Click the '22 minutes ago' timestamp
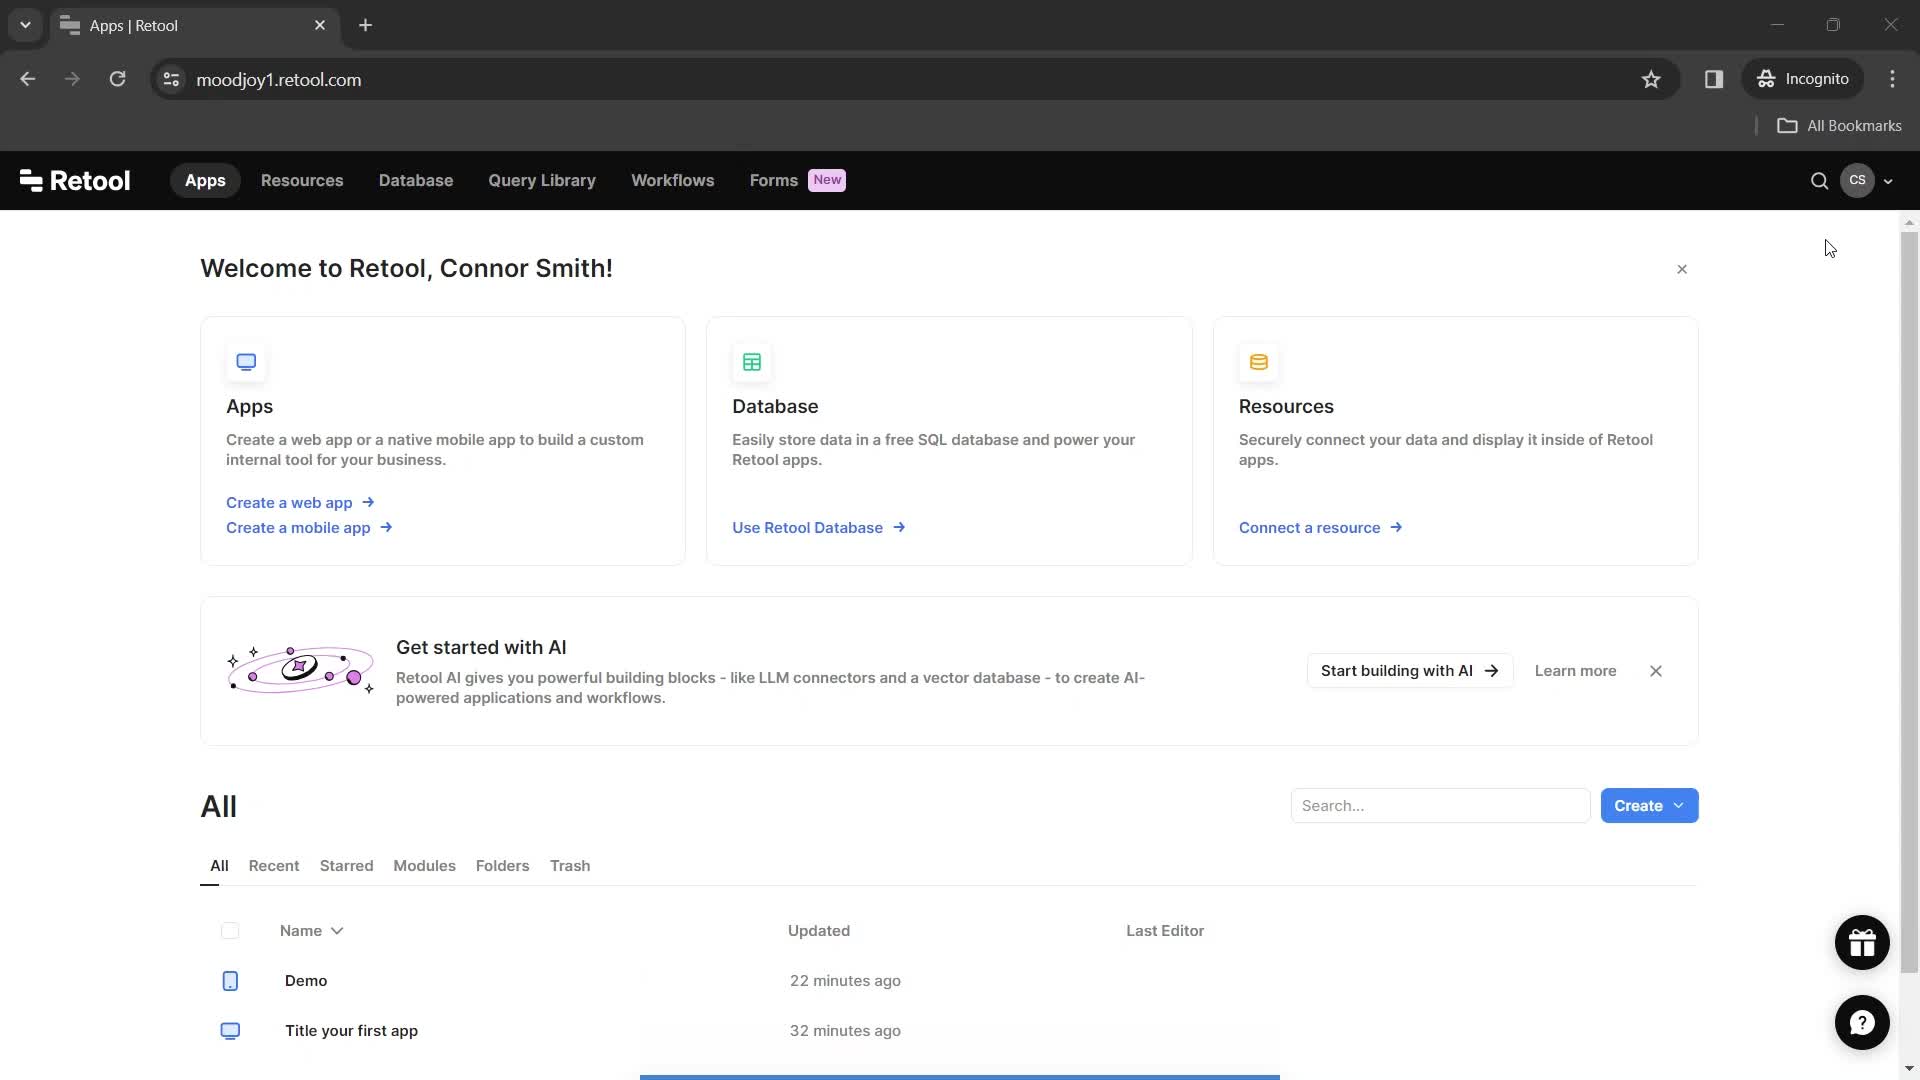The width and height of the screenshot is (1920, 1080). coord(845,981)
